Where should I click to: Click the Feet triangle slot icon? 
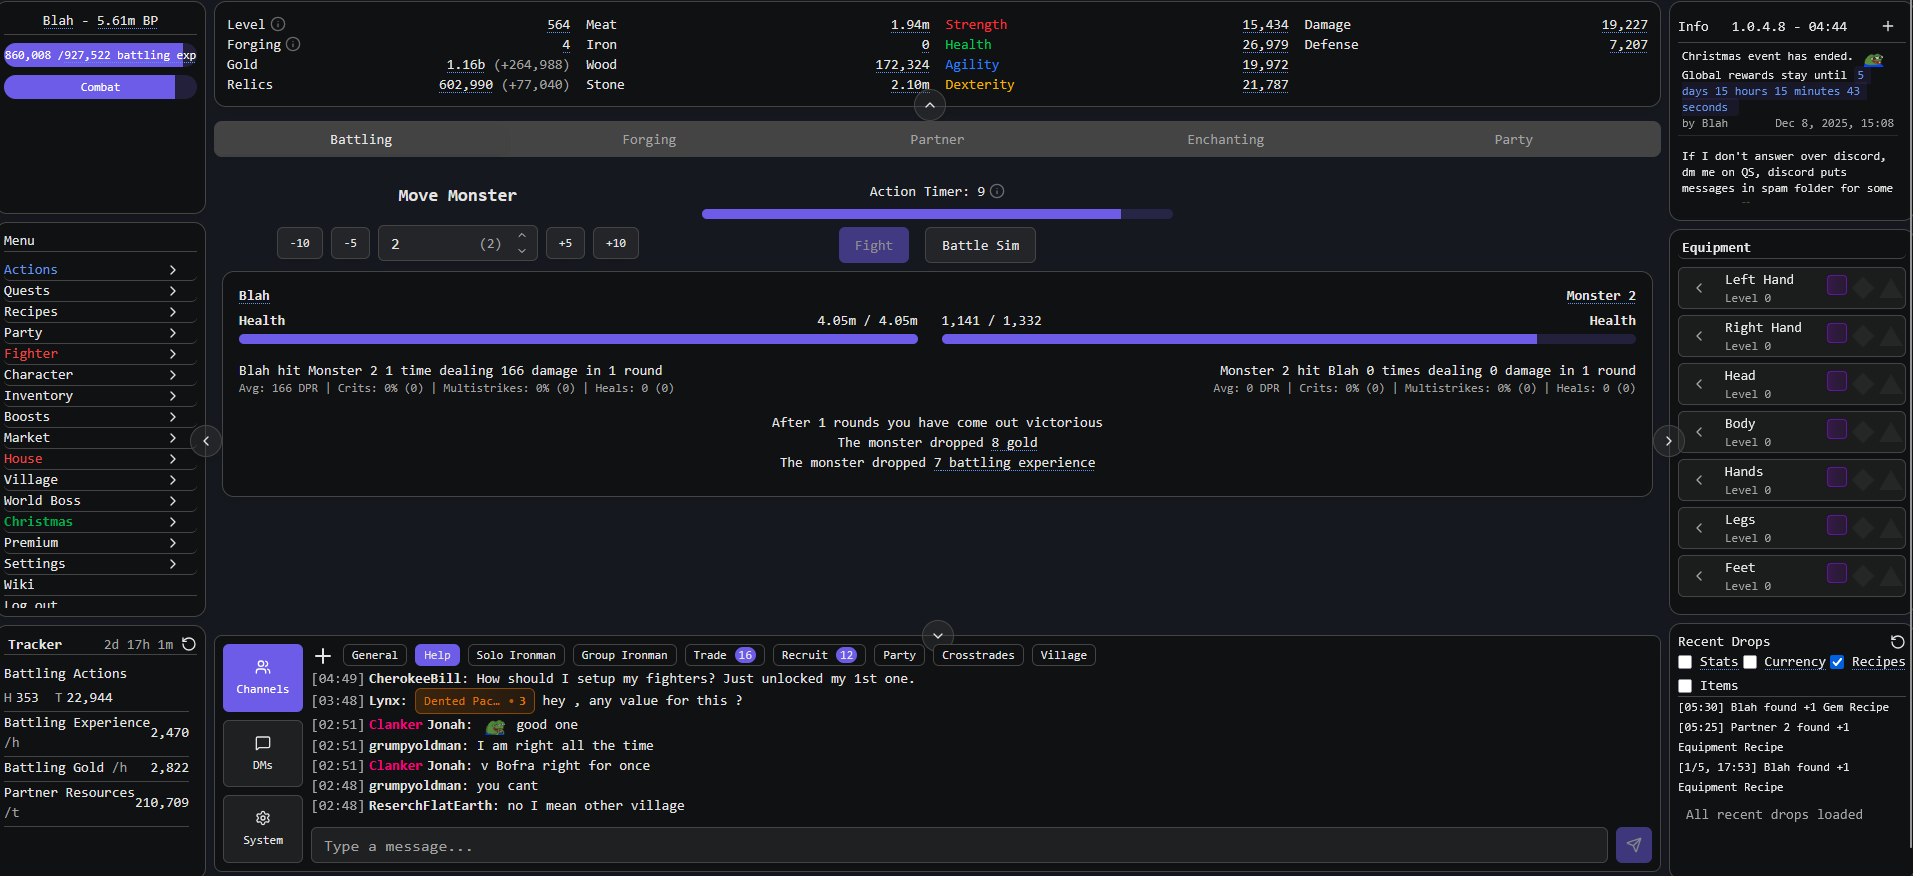(1890, 577)
